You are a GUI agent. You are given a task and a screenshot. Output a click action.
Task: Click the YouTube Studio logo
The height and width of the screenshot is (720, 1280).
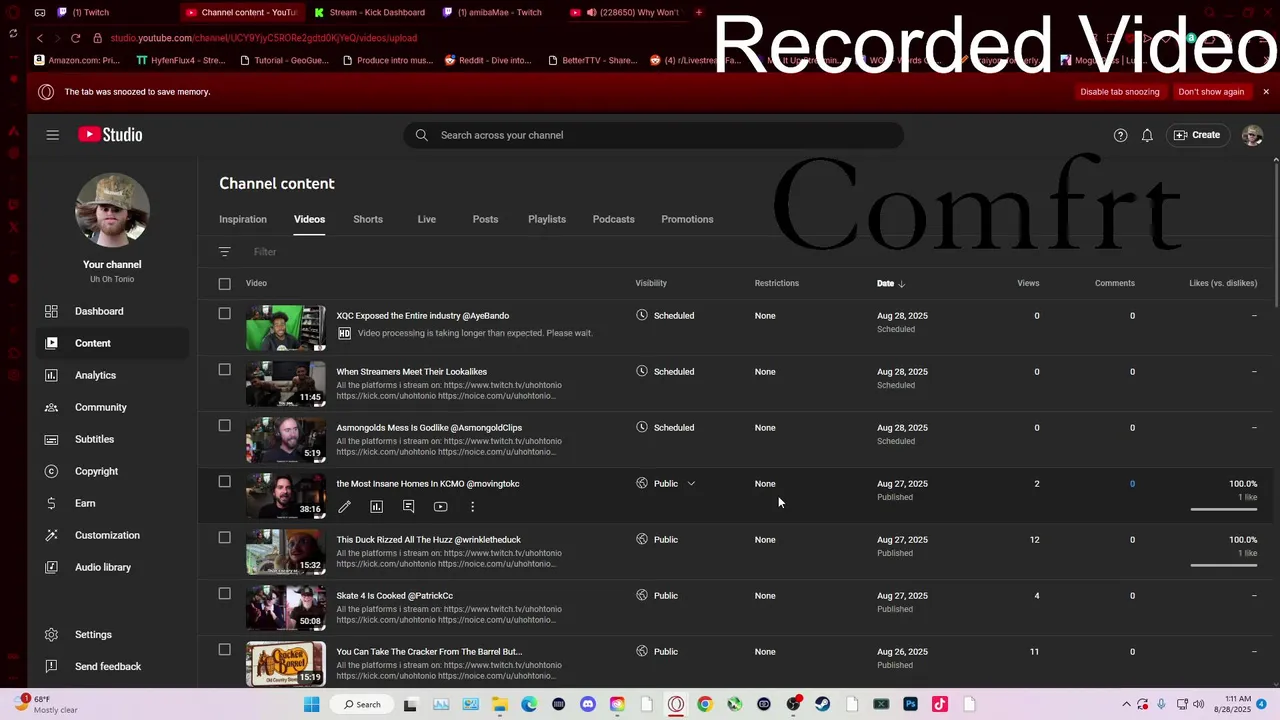[x=110, y=135]
